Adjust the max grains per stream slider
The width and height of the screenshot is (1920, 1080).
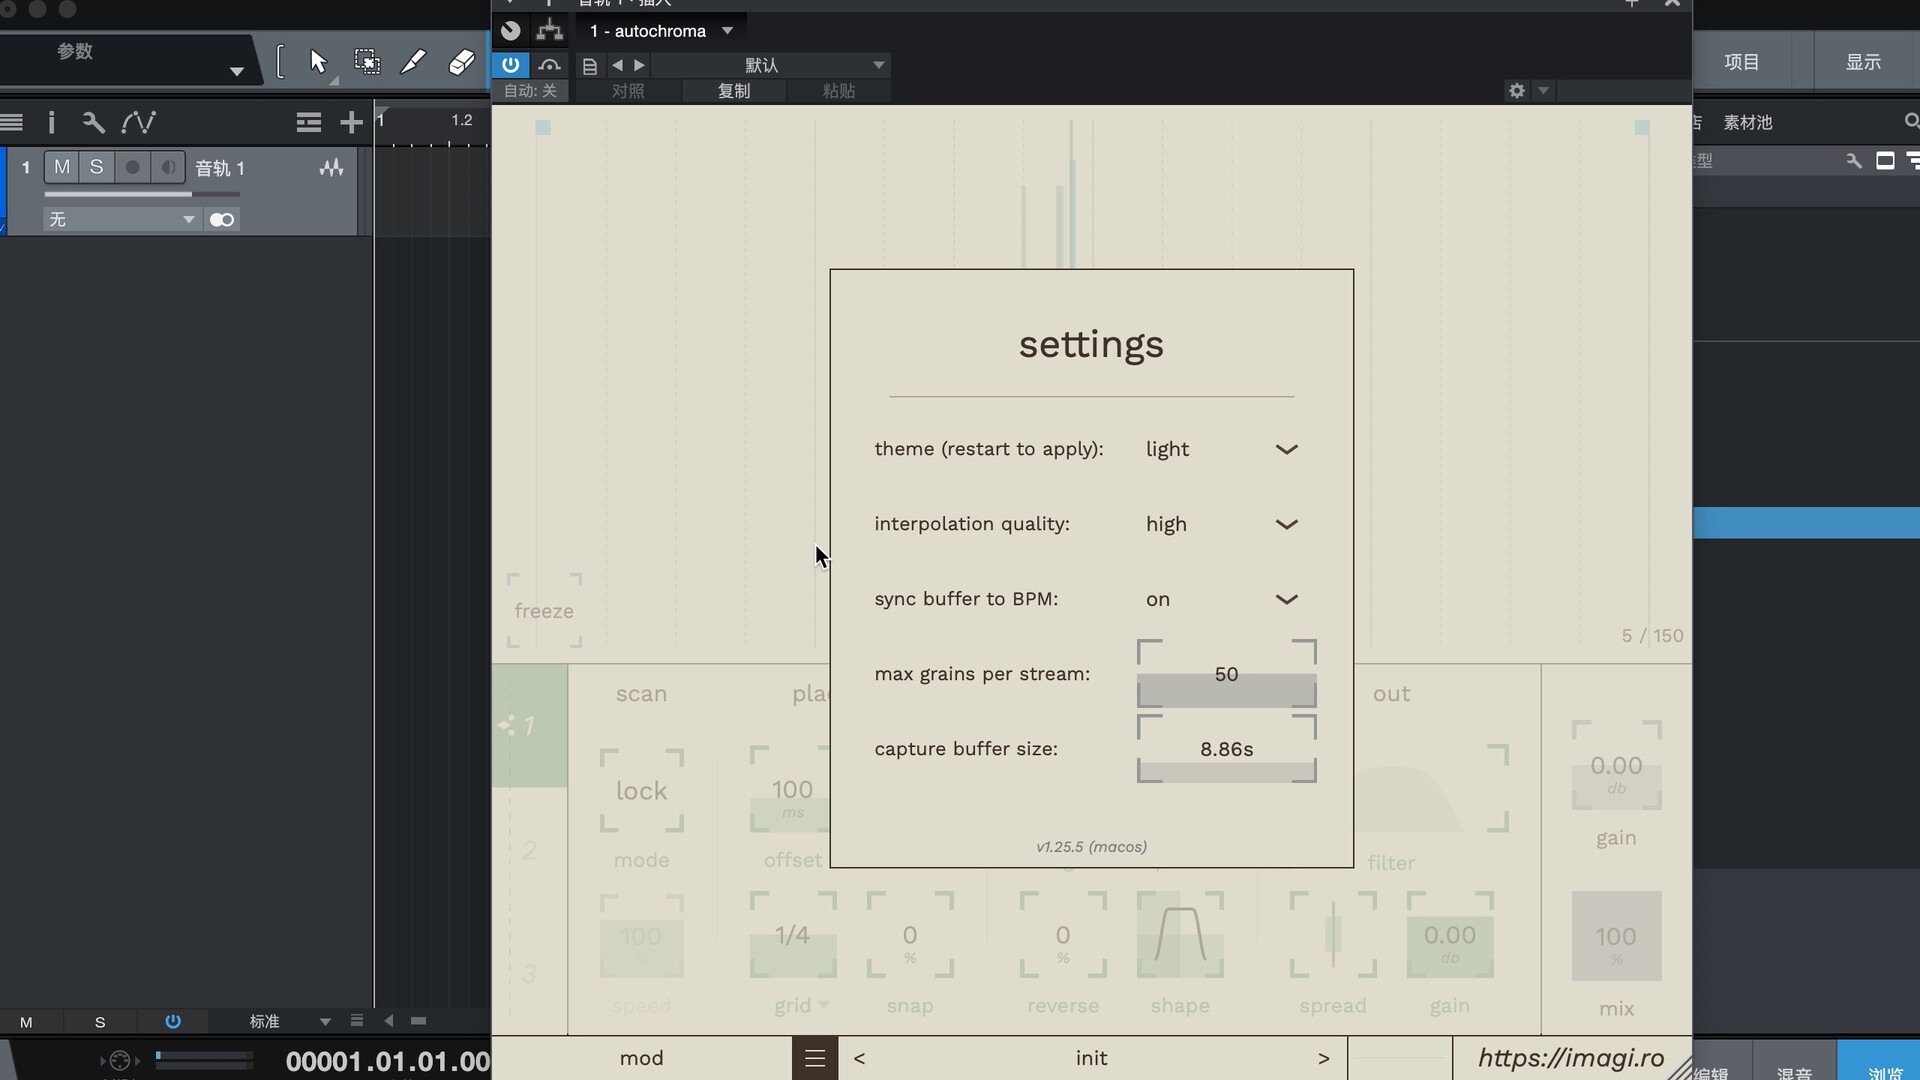[x=1226, y=689]
